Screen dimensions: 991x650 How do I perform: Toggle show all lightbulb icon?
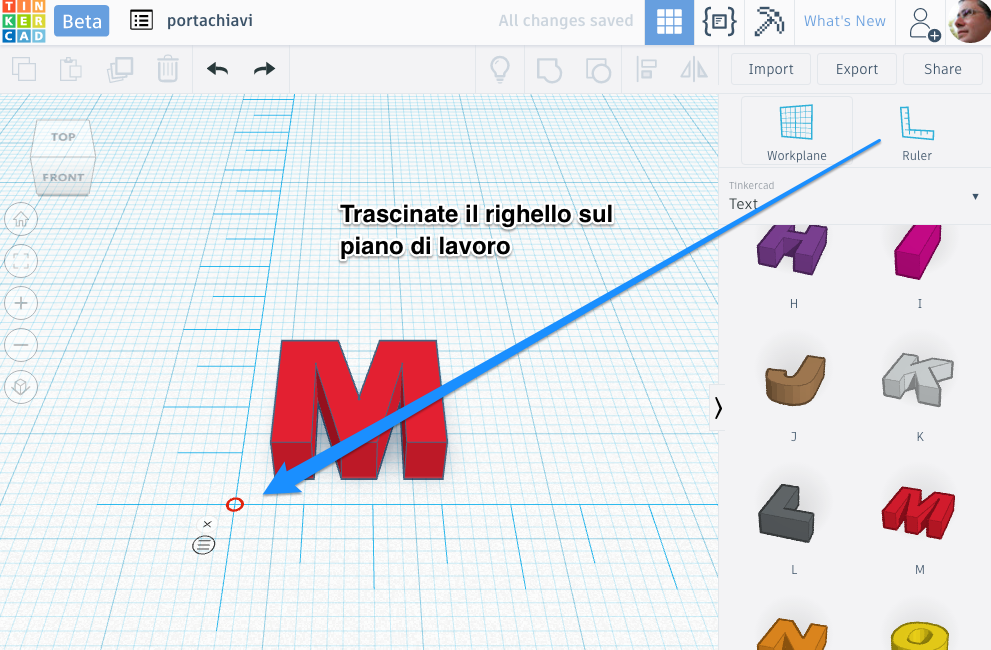pyautogui.click(x=499, y=69)
